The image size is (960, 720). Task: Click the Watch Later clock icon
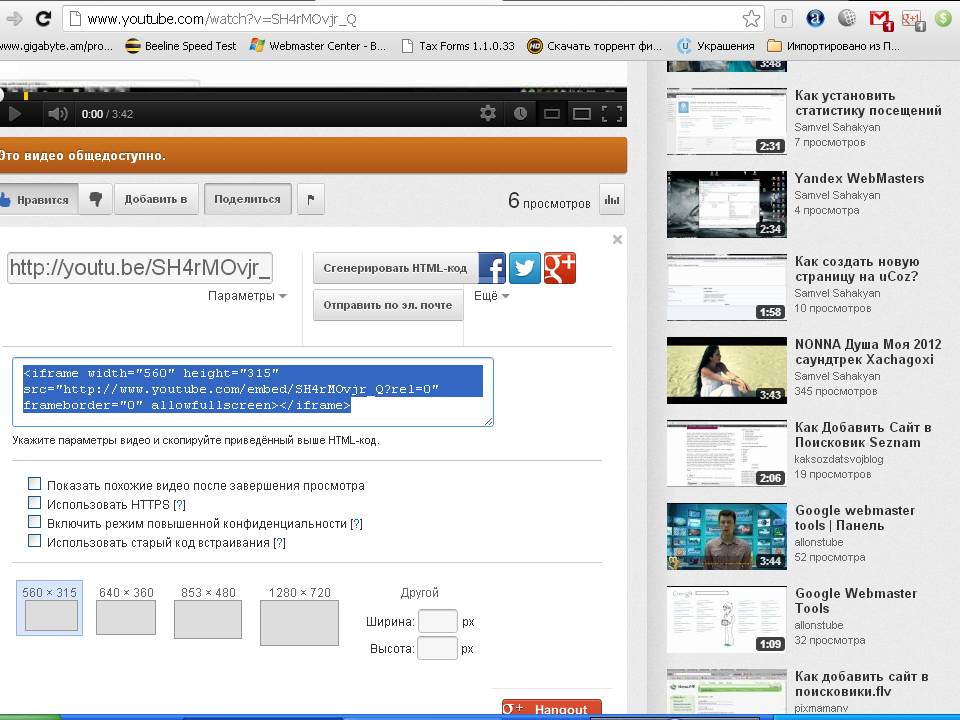pyautogui.click(x=520, y=114)
